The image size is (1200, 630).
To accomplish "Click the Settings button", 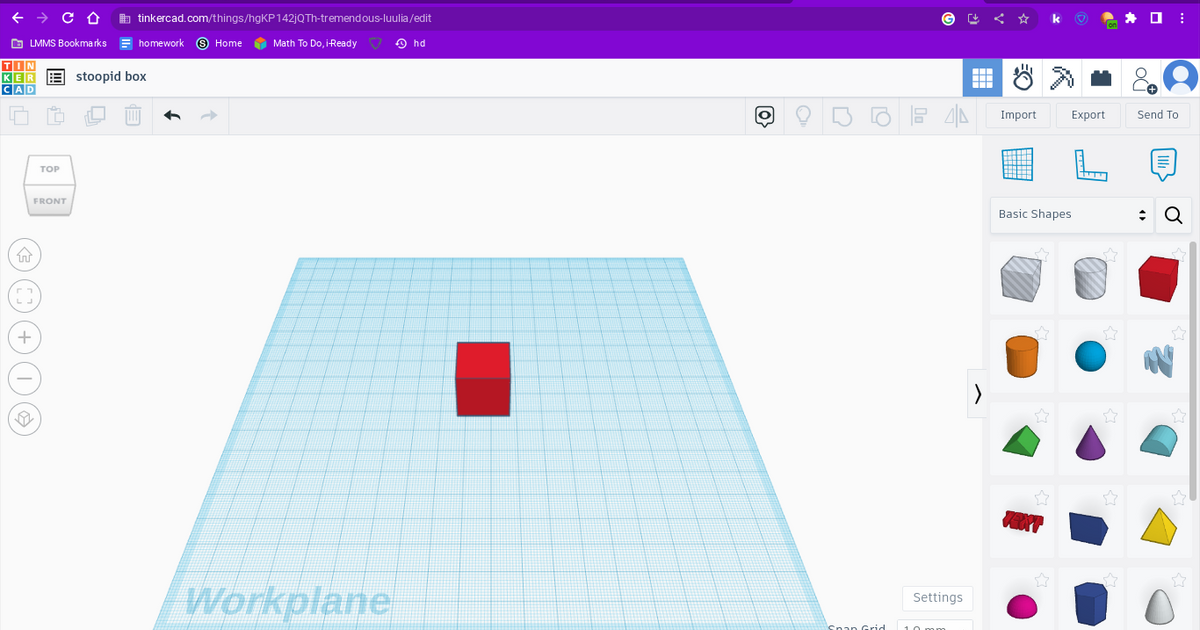I will coord(937,598).
